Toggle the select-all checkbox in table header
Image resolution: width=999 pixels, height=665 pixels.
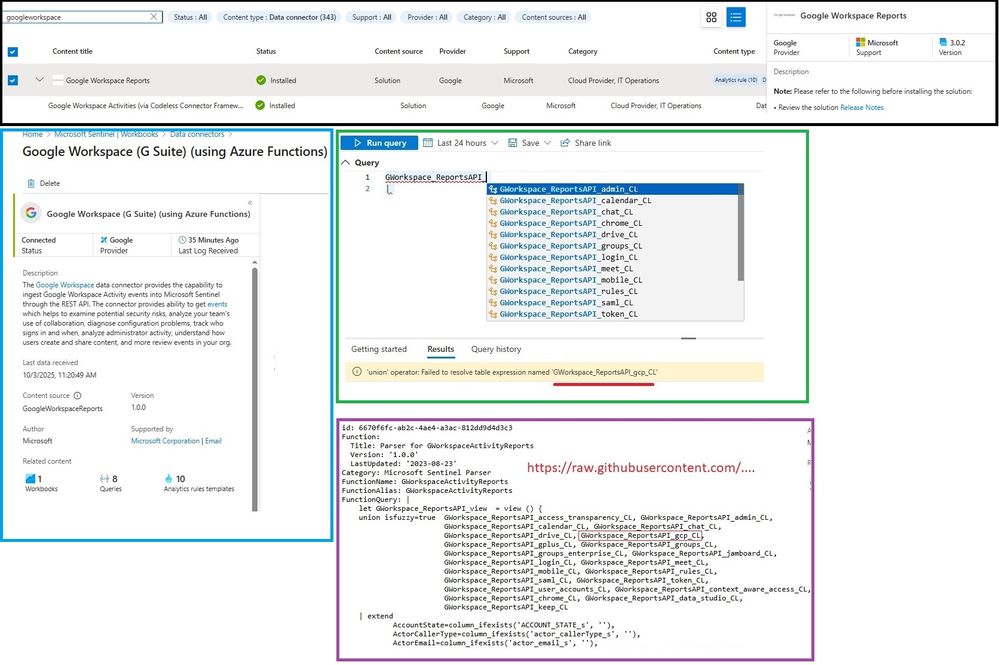point(13,52)
